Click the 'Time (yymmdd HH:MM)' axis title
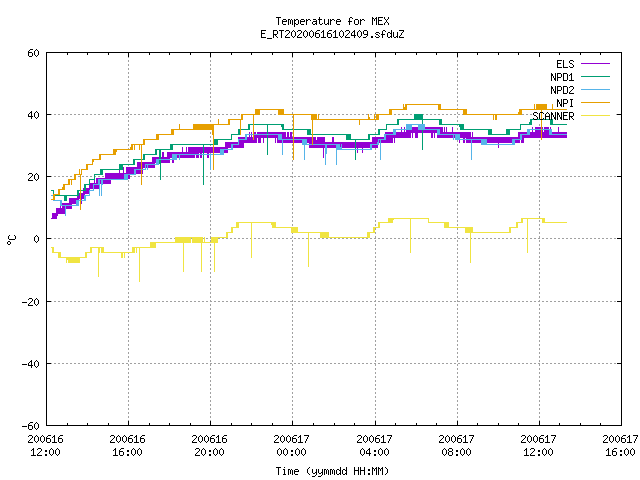This screenshot has width=640, height=480. point(332,471)
